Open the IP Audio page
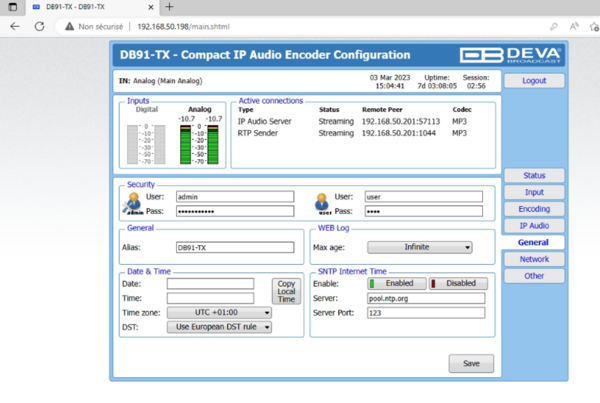The image size is (600, 403). [534, 226]
